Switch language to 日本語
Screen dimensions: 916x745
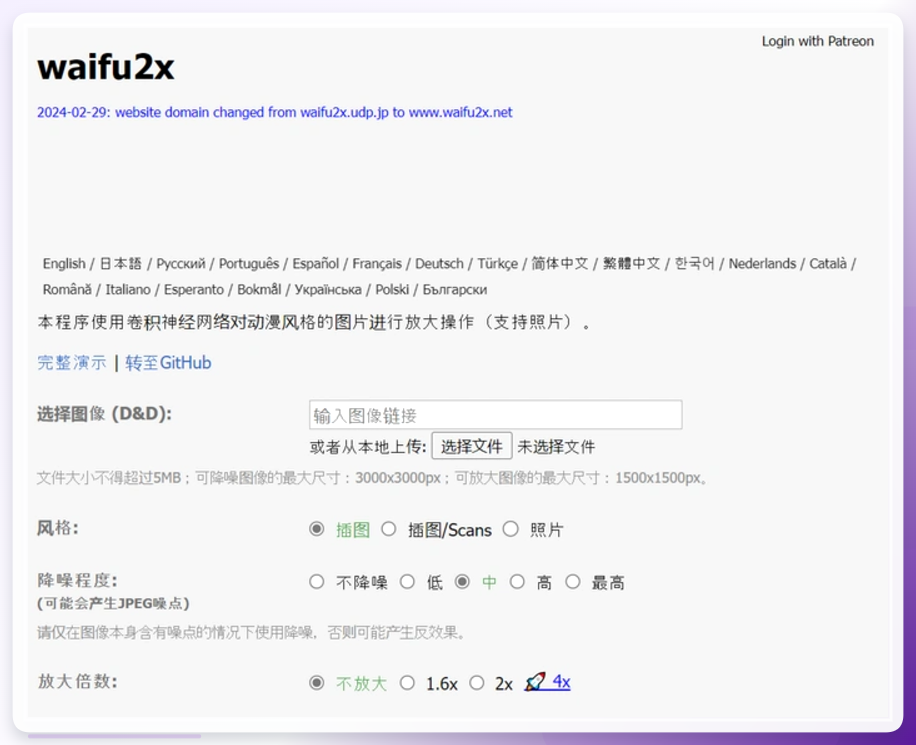(x=120, y=264)
